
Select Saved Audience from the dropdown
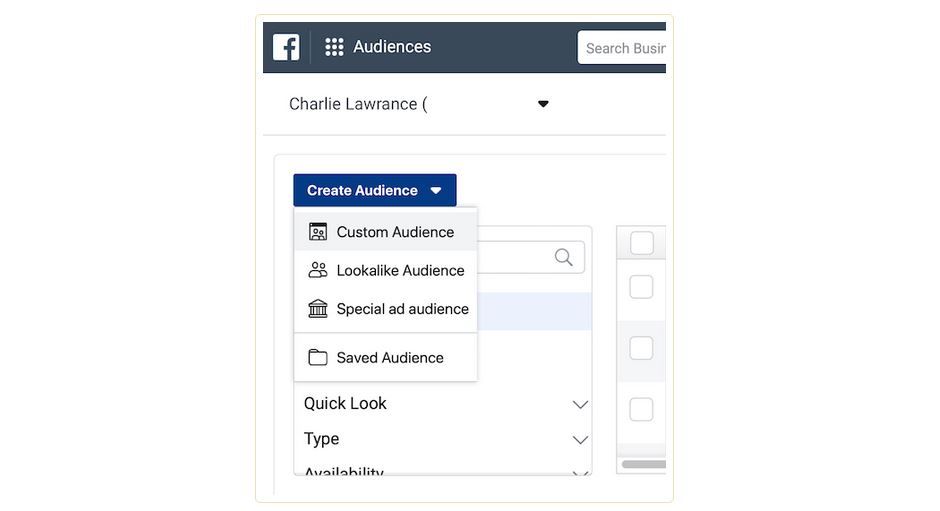[390, 357]
